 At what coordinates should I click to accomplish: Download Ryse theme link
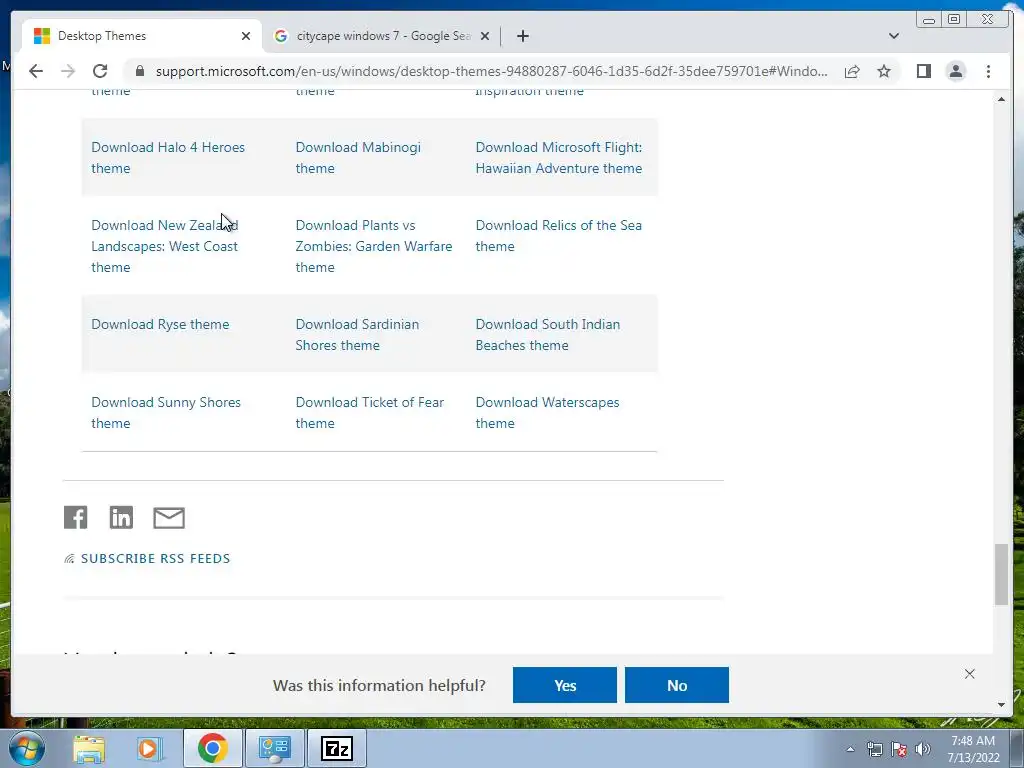(160, 325)
